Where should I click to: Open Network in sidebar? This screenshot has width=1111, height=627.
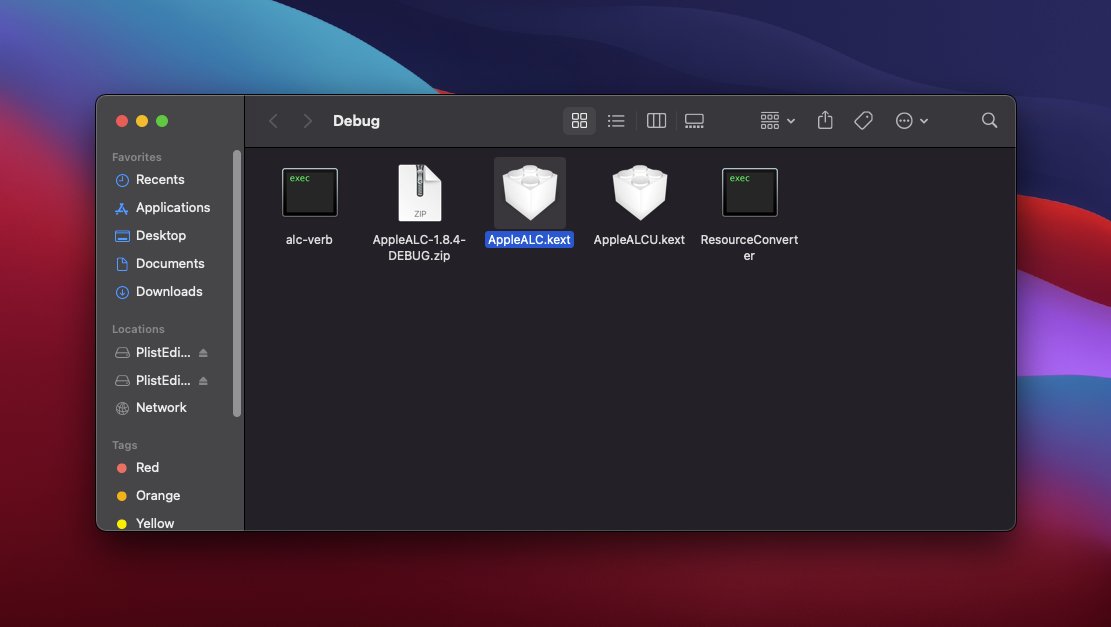click(161, 407)
